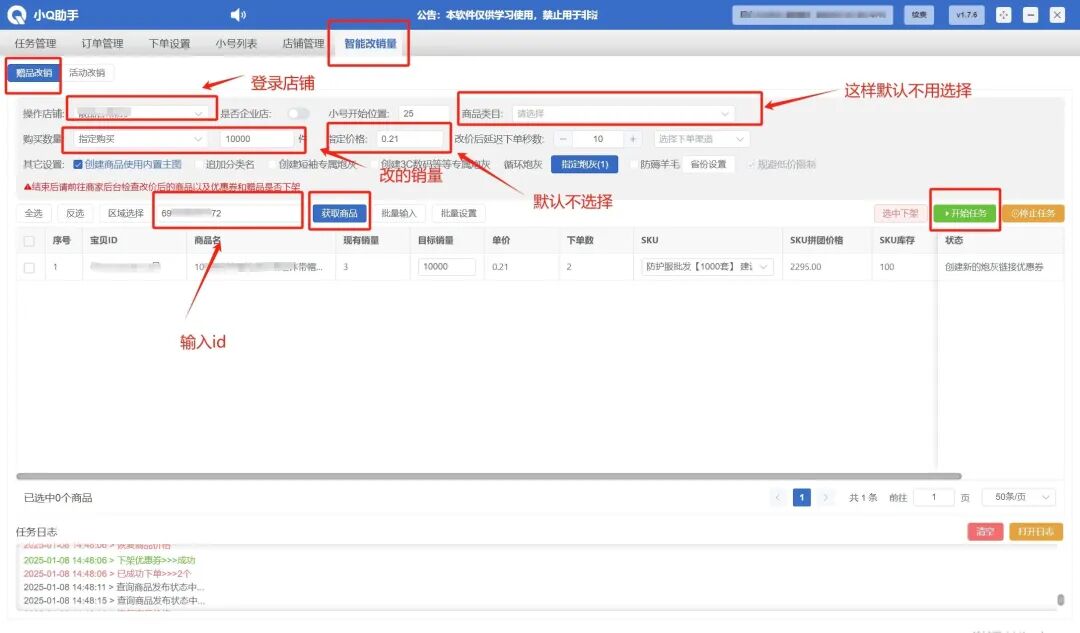Click the 全选 button
This screenshot has height=633, width=1080.
coord(34,214)
